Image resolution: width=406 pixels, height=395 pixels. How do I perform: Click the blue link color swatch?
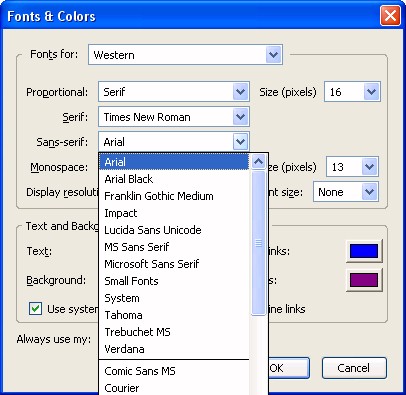[364, 251]
